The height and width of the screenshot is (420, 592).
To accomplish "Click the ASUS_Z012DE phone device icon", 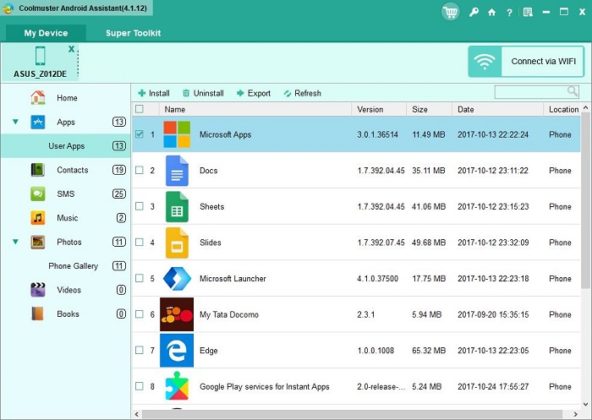I will point(40,56).
